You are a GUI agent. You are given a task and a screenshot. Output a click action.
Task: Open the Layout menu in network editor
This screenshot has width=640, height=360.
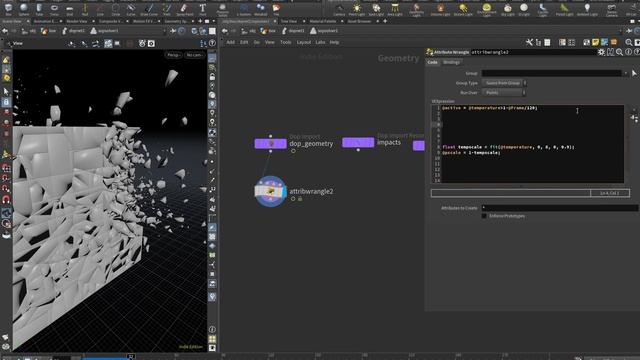[x=304, y=42]
